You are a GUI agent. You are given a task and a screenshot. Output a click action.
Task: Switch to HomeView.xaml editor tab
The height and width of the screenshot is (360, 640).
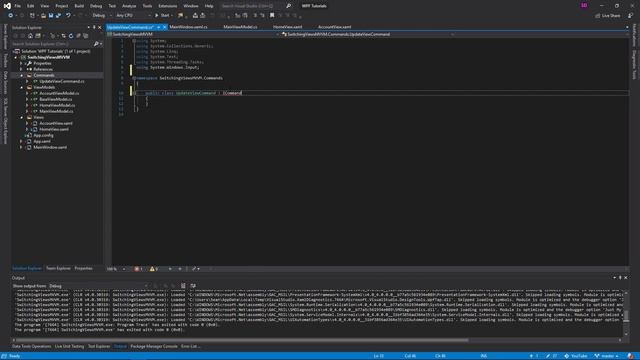tap(288, 27)
